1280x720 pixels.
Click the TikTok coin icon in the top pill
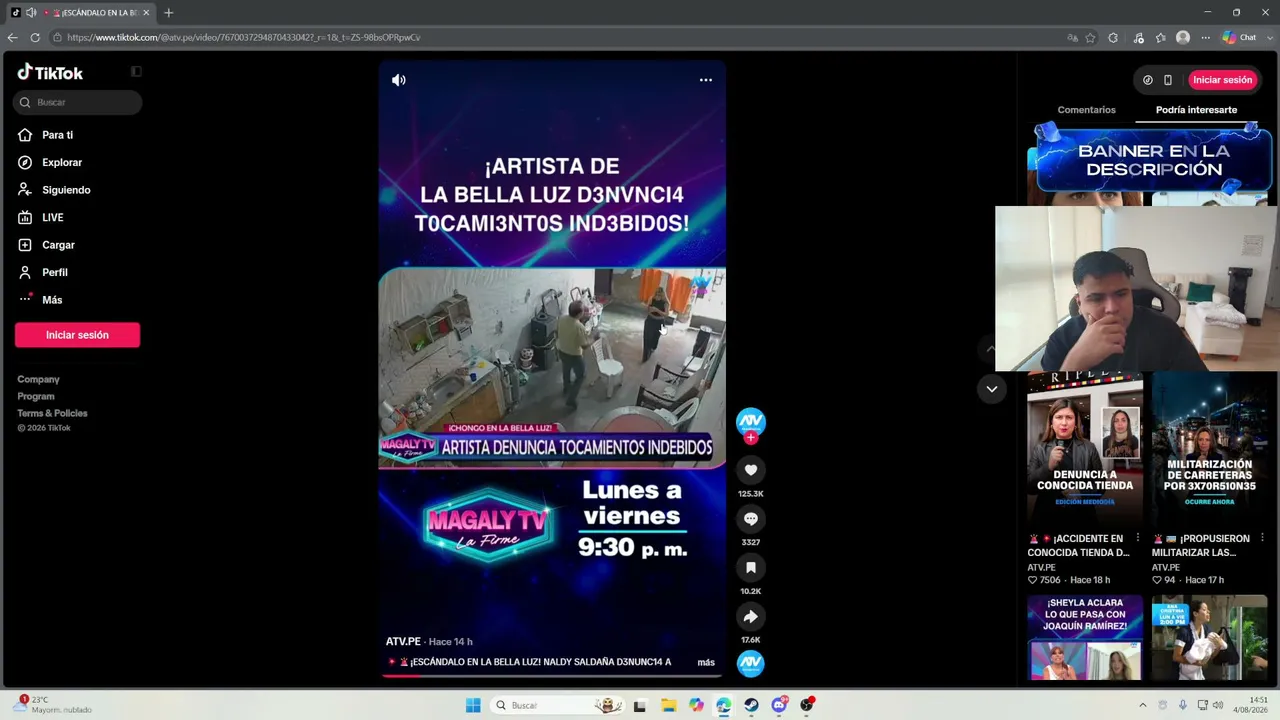[1148, 80]
